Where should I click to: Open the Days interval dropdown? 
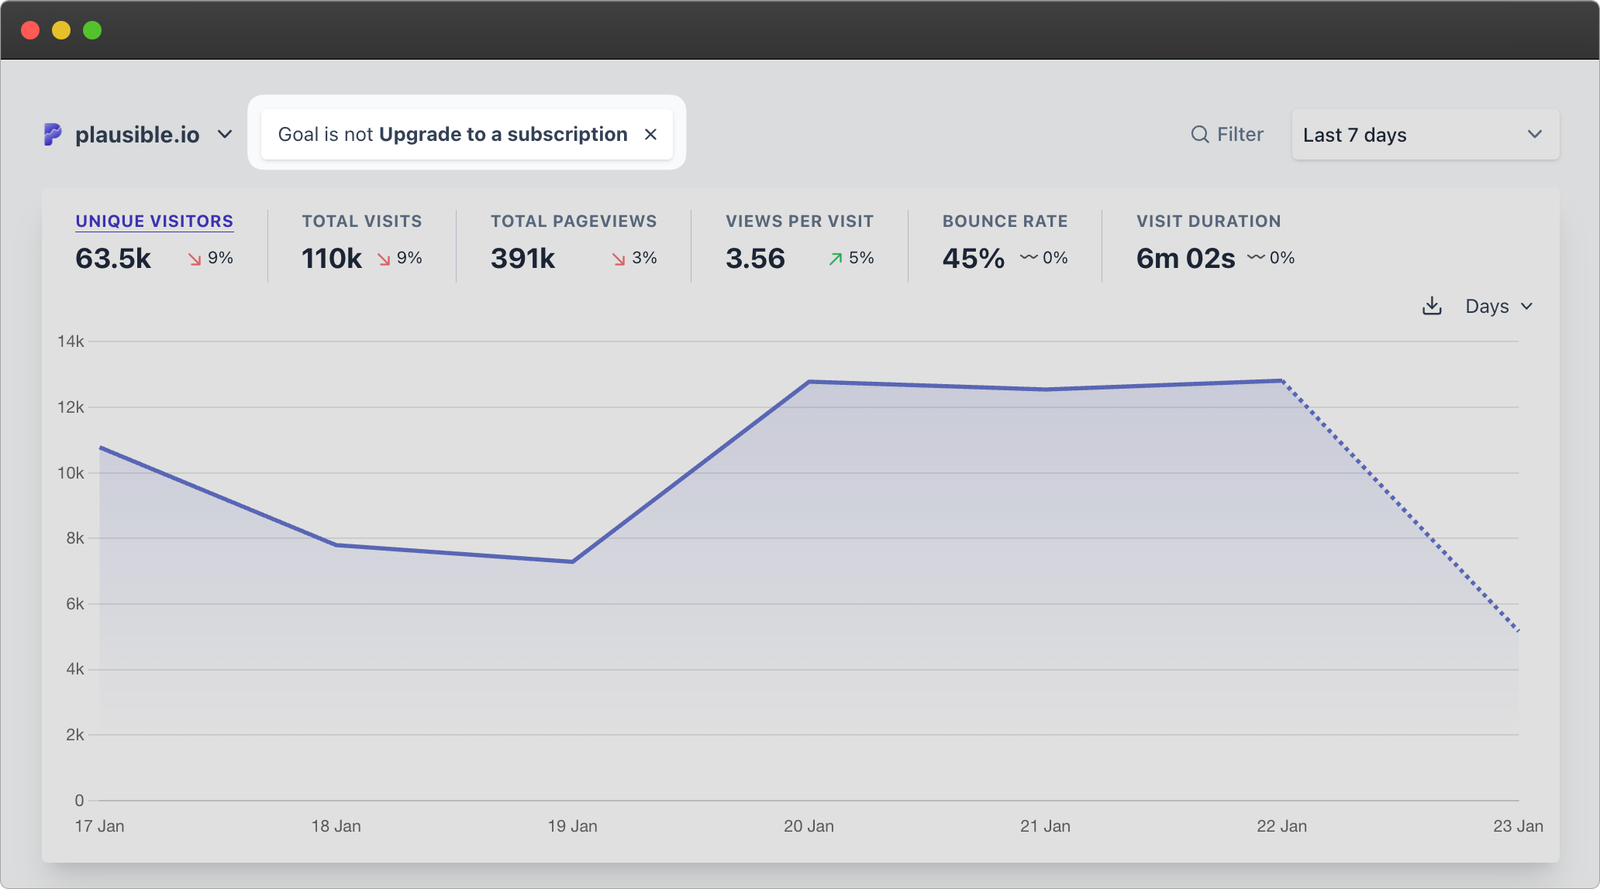(1498, 306)
